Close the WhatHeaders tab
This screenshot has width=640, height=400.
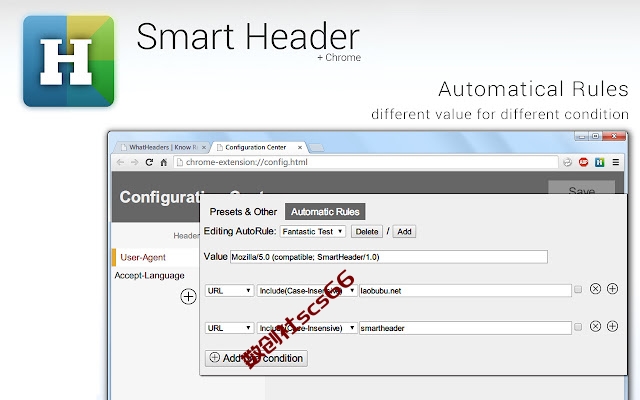tap(204, 147)
